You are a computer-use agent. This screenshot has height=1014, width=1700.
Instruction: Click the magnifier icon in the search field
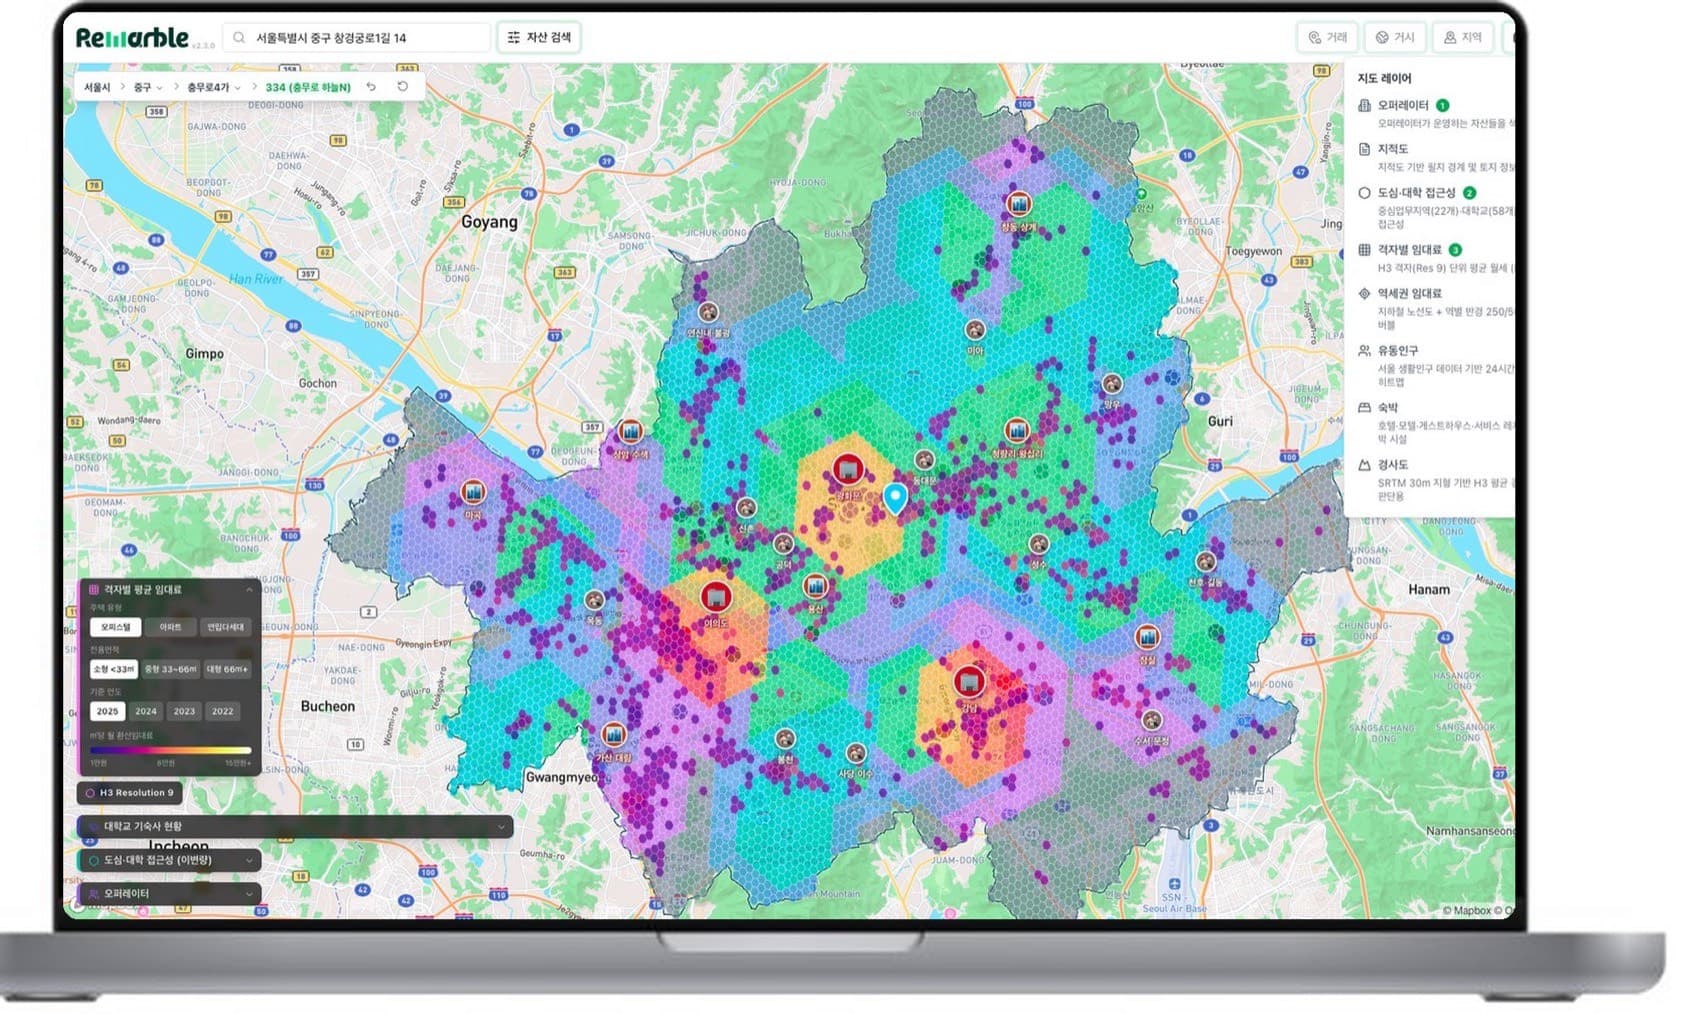pos(239,38)
